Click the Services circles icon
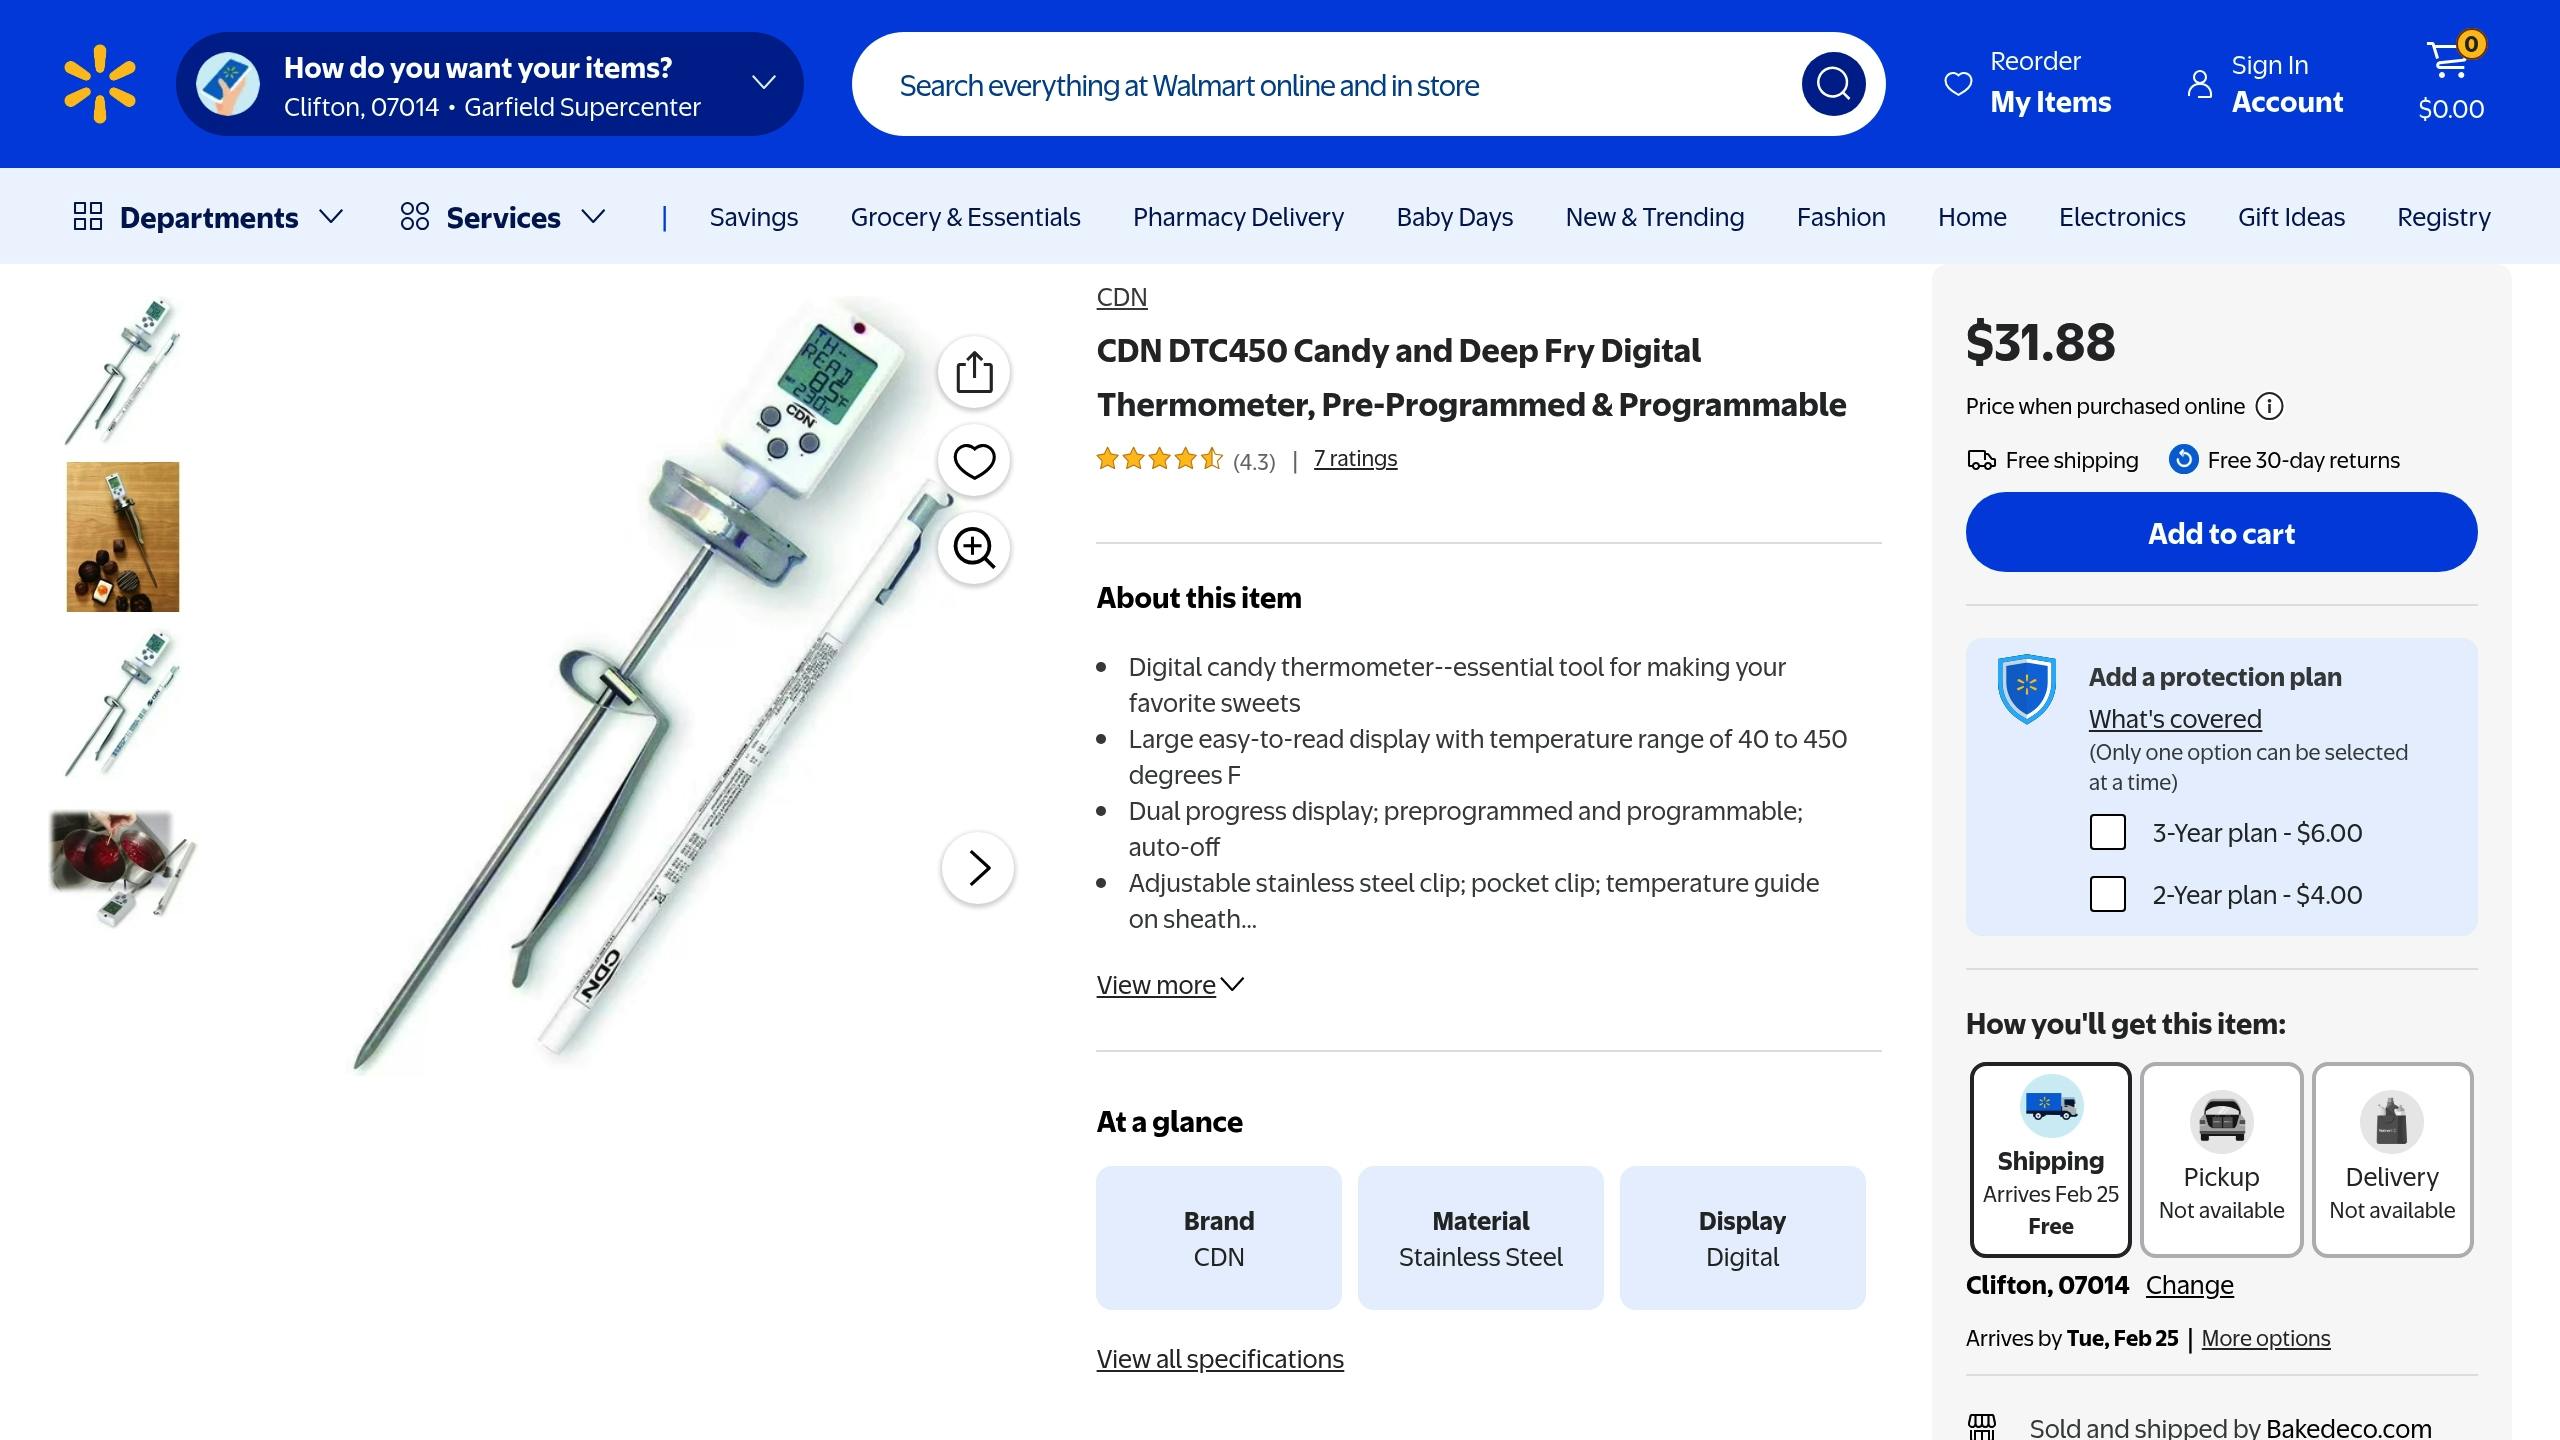 [415, 216]
